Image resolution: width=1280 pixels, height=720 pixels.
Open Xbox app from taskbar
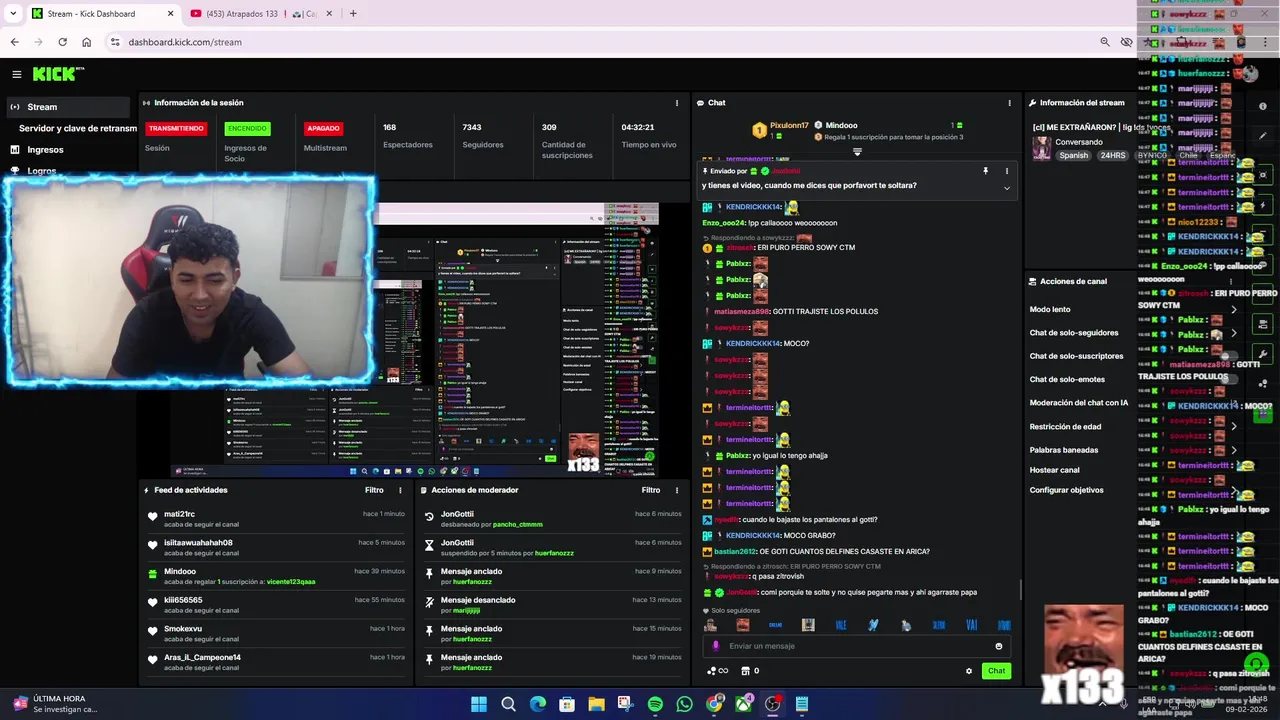click(743, 704)
